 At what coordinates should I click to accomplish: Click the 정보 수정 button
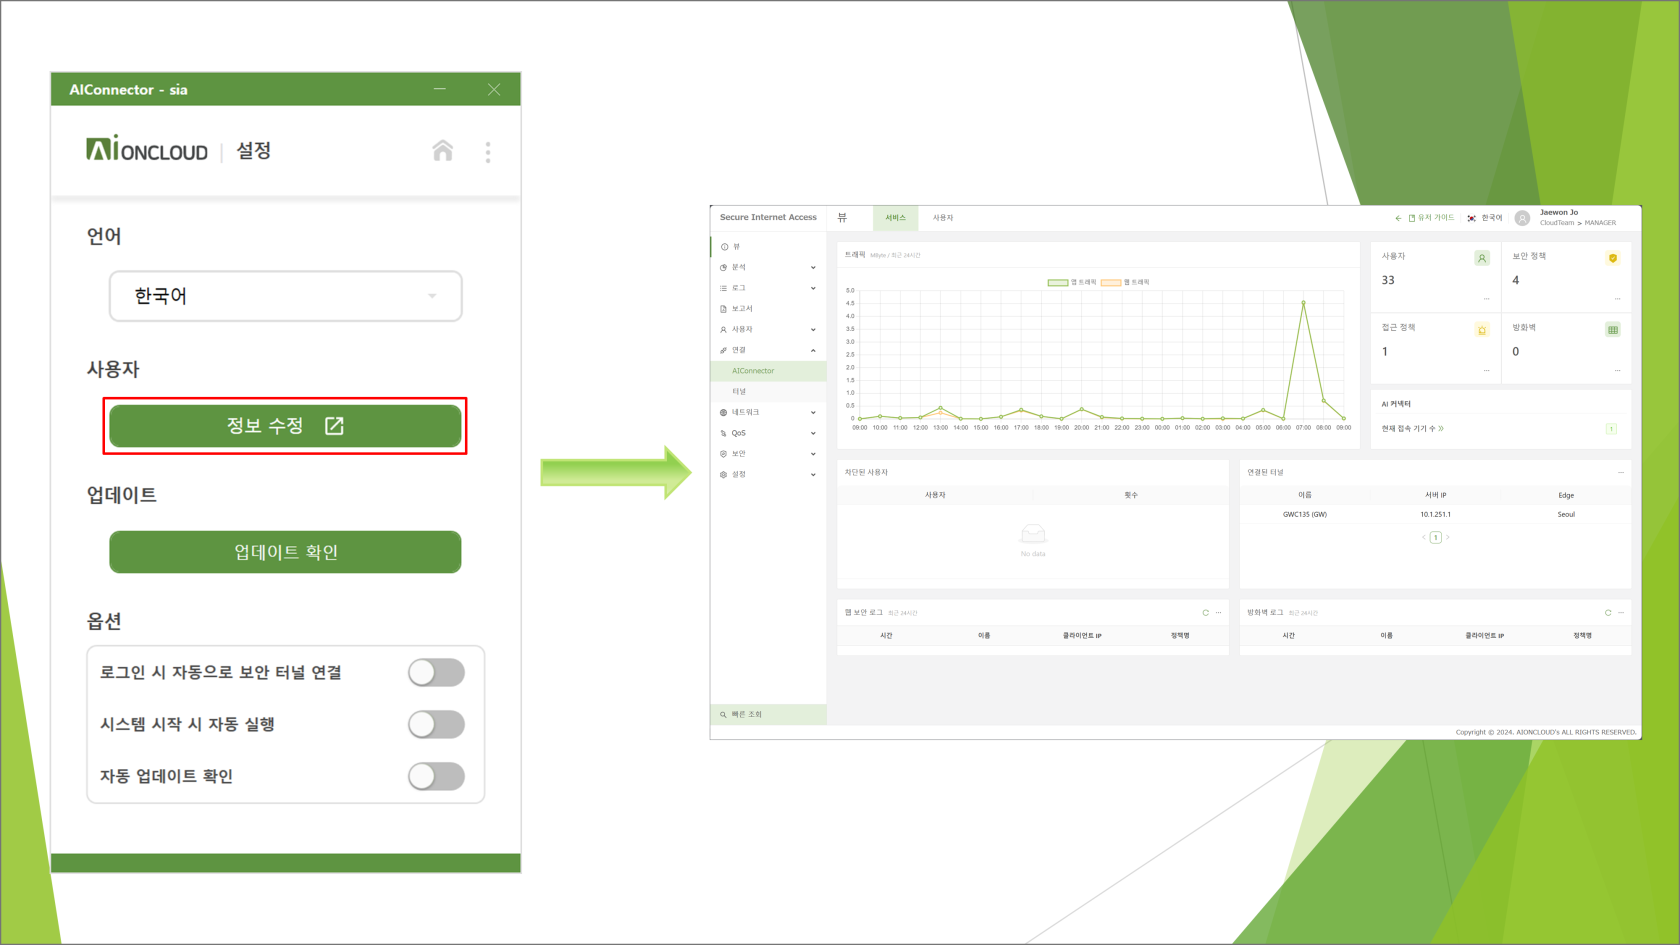pyautogui.click(x=285, y=426)
